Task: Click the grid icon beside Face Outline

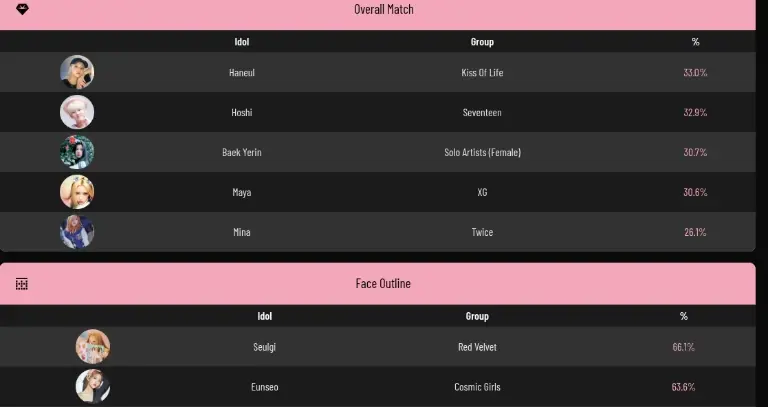Action: [22, 284]
